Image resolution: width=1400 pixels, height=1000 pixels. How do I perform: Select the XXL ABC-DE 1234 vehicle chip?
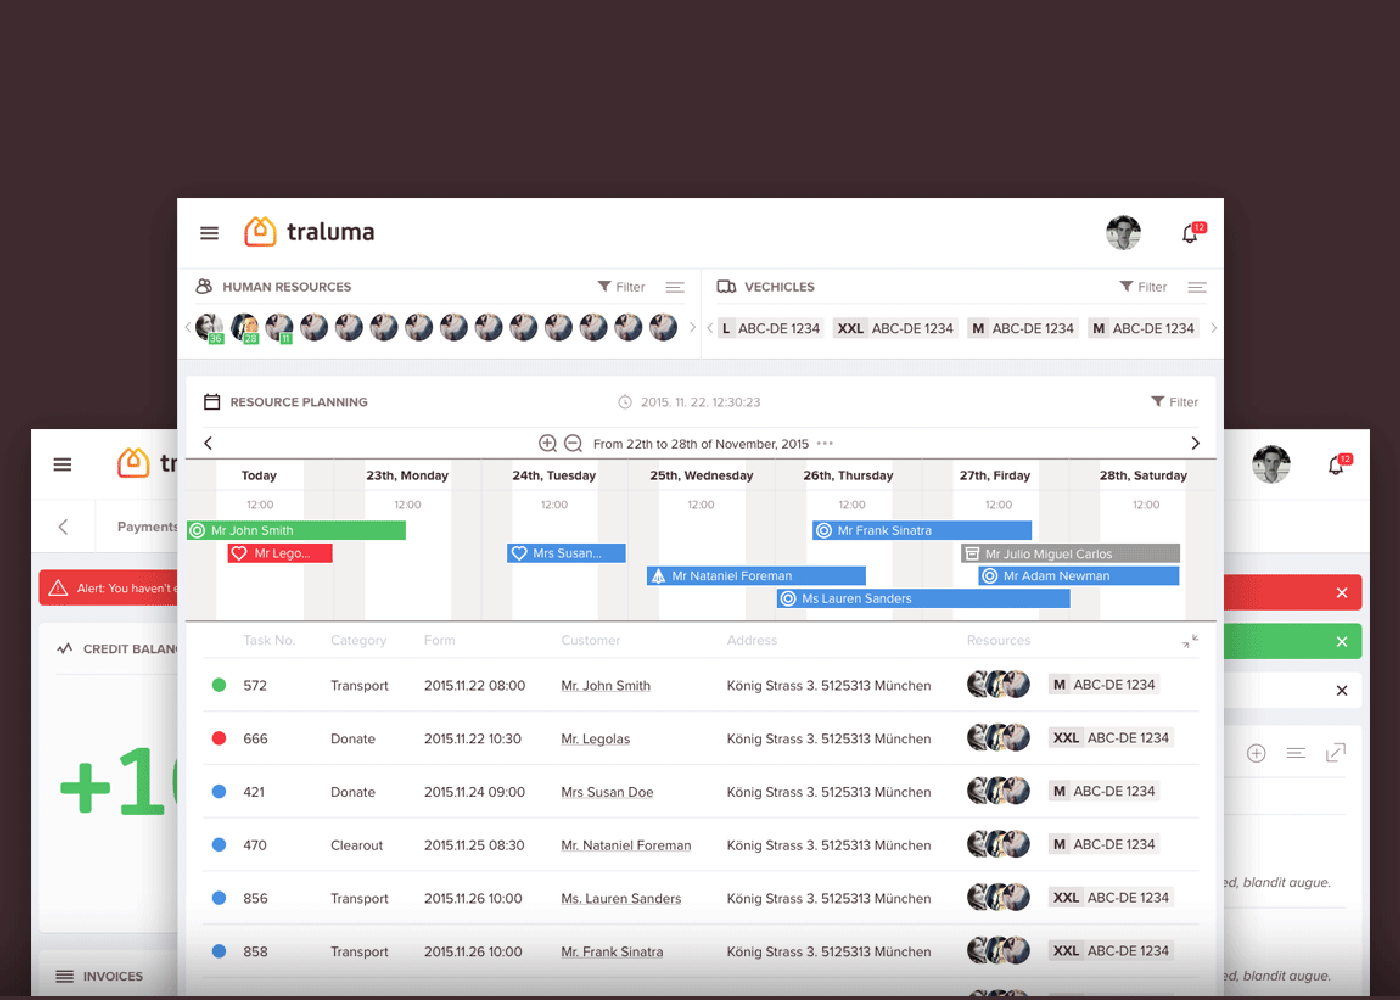[x=895, y=328]
